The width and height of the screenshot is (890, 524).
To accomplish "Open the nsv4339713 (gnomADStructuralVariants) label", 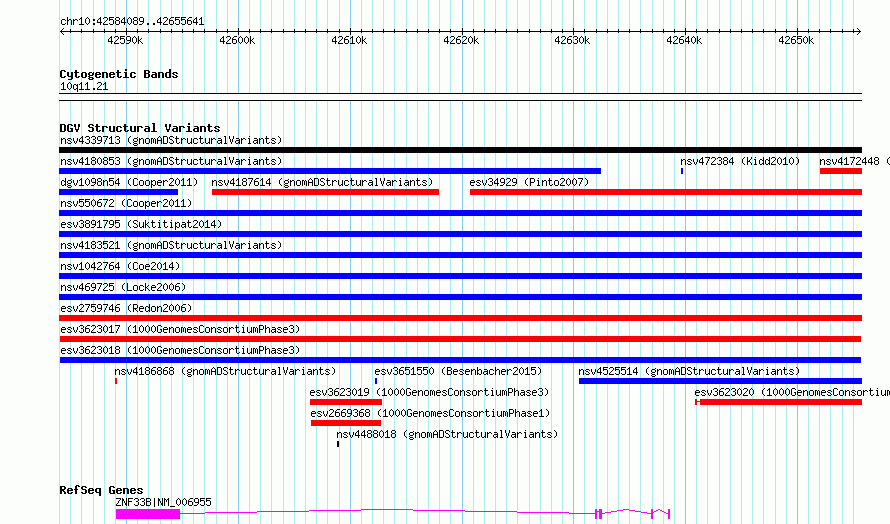I will click(x=171, y=140).
